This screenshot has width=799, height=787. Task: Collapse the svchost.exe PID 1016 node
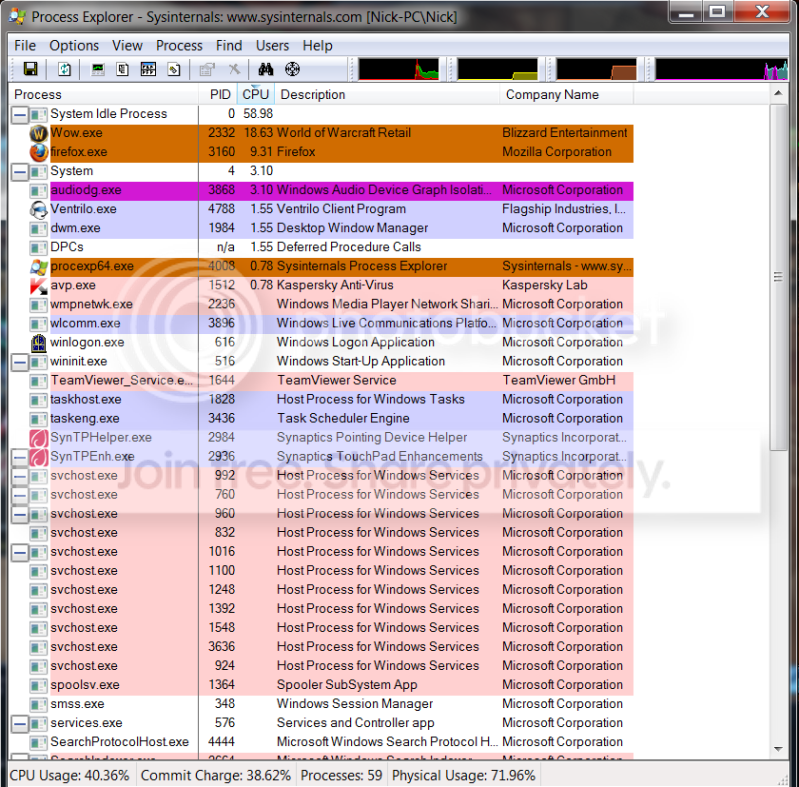pos(19,553)
